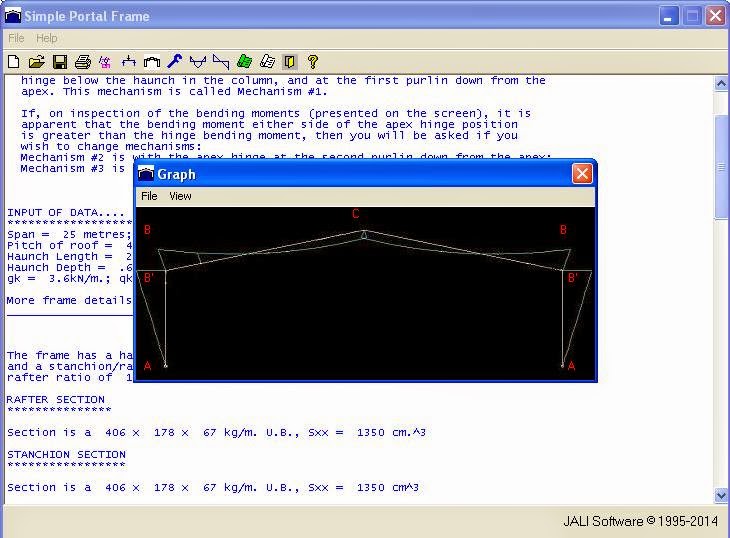
Task: Save using the floppy disk icon
Action: click(x=60, y=62)
